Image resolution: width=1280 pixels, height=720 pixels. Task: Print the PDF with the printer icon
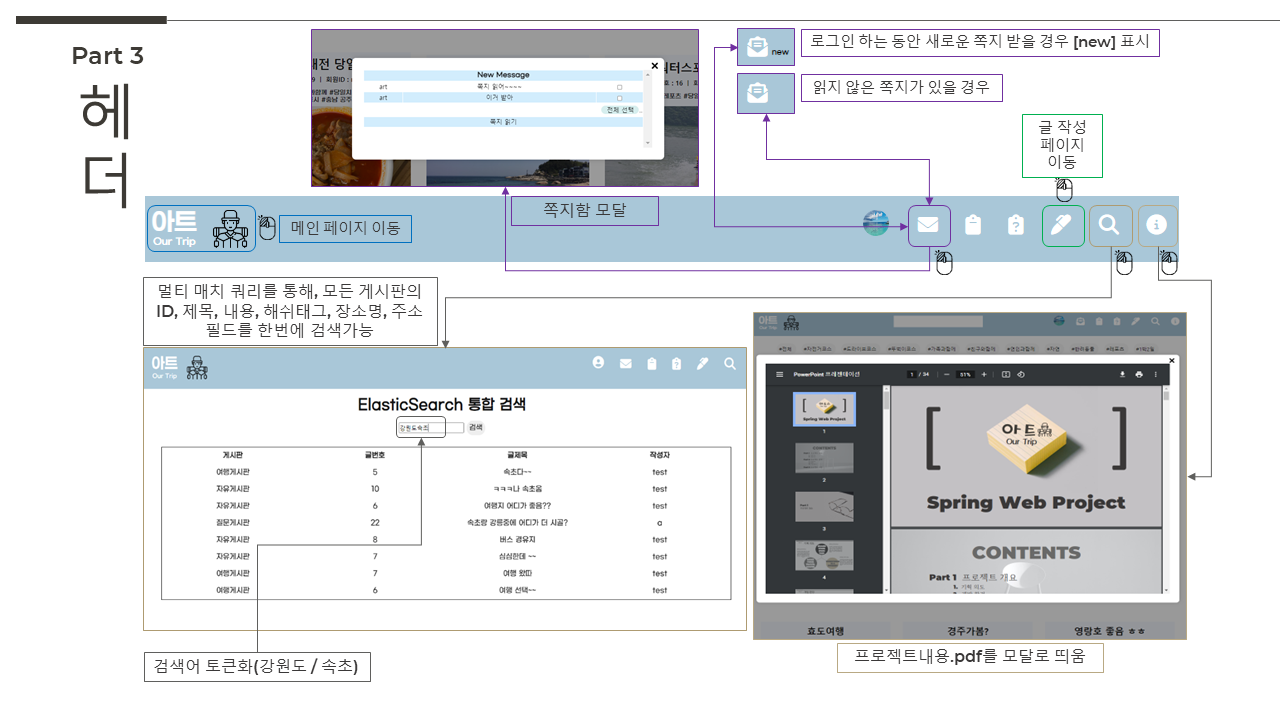point(1139,374)
